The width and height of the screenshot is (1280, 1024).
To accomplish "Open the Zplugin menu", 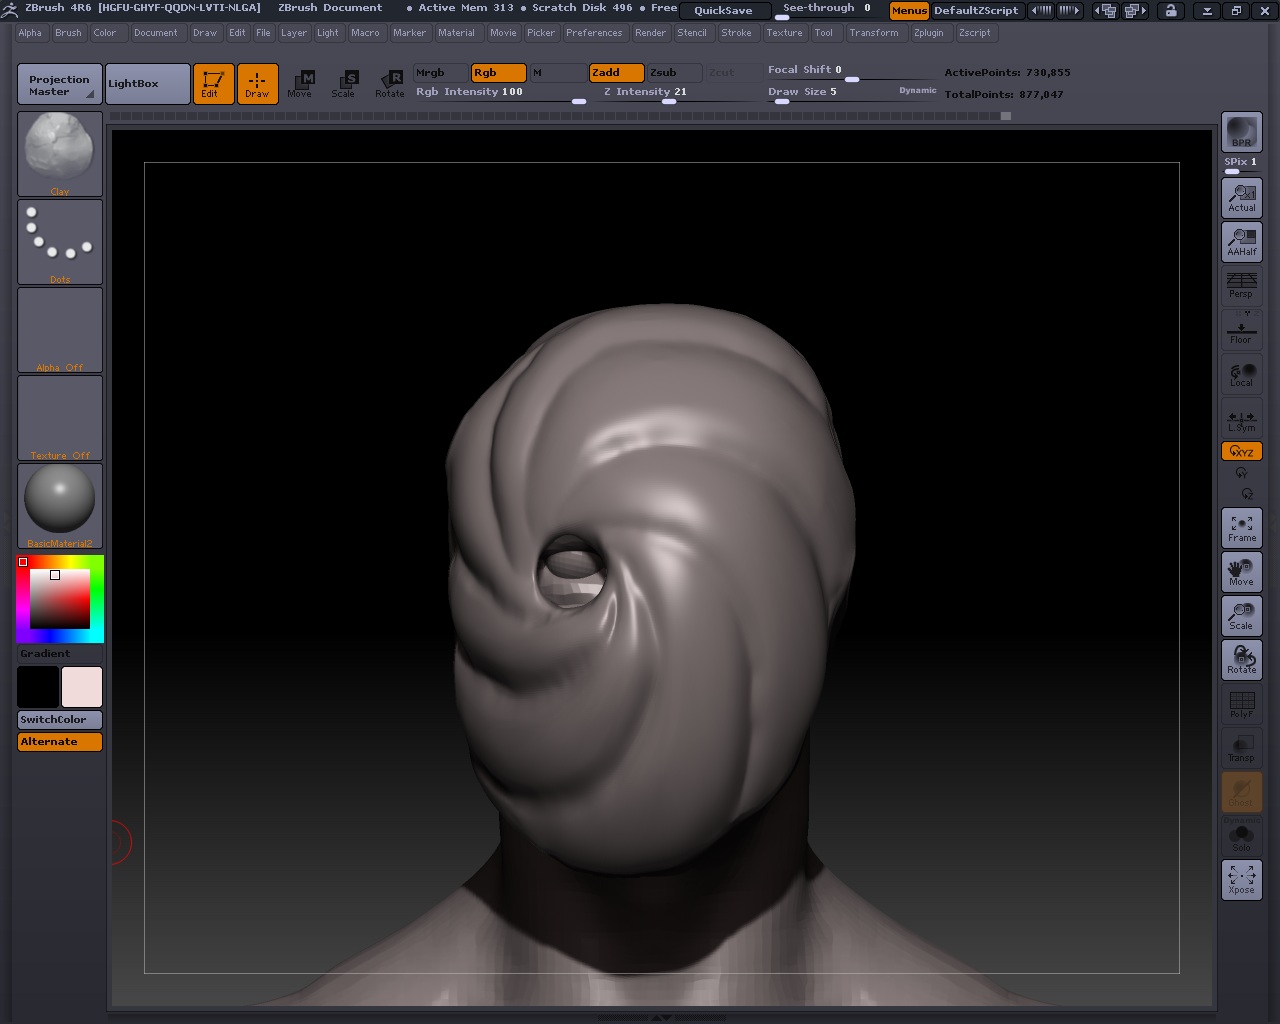I will [x=928, y=33].
